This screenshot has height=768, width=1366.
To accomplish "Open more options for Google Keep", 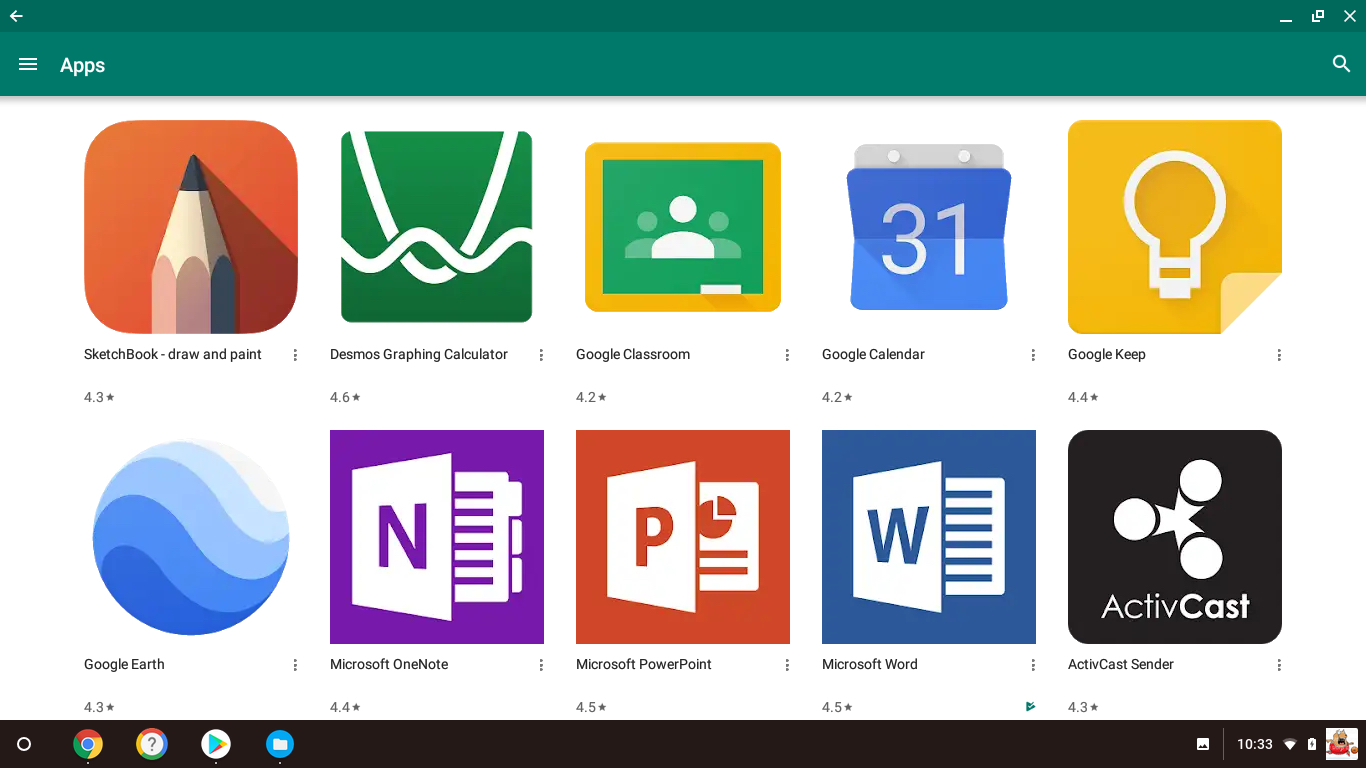I will (1279, 355).
